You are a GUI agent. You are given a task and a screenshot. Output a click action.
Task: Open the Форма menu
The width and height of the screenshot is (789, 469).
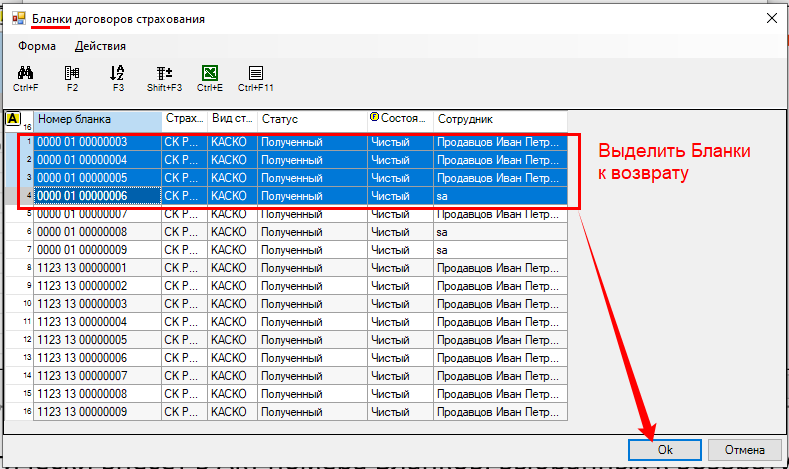click(36, 46)
